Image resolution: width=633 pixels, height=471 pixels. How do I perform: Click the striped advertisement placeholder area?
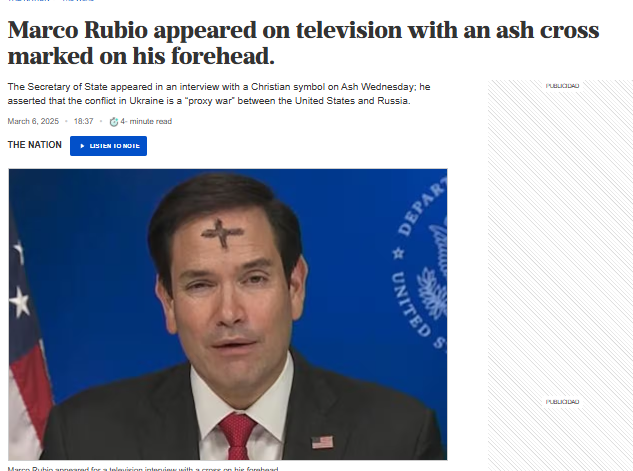tap(560, 275)
